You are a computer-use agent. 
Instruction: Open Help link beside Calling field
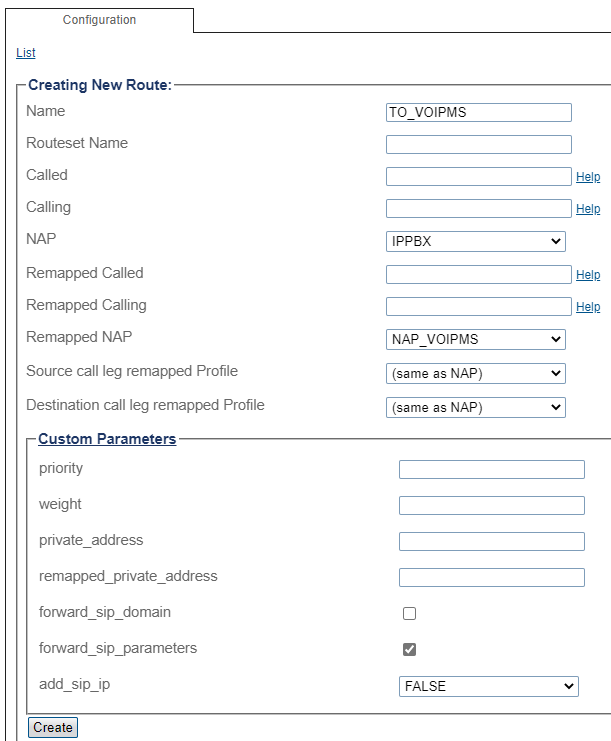coord(588,209)
